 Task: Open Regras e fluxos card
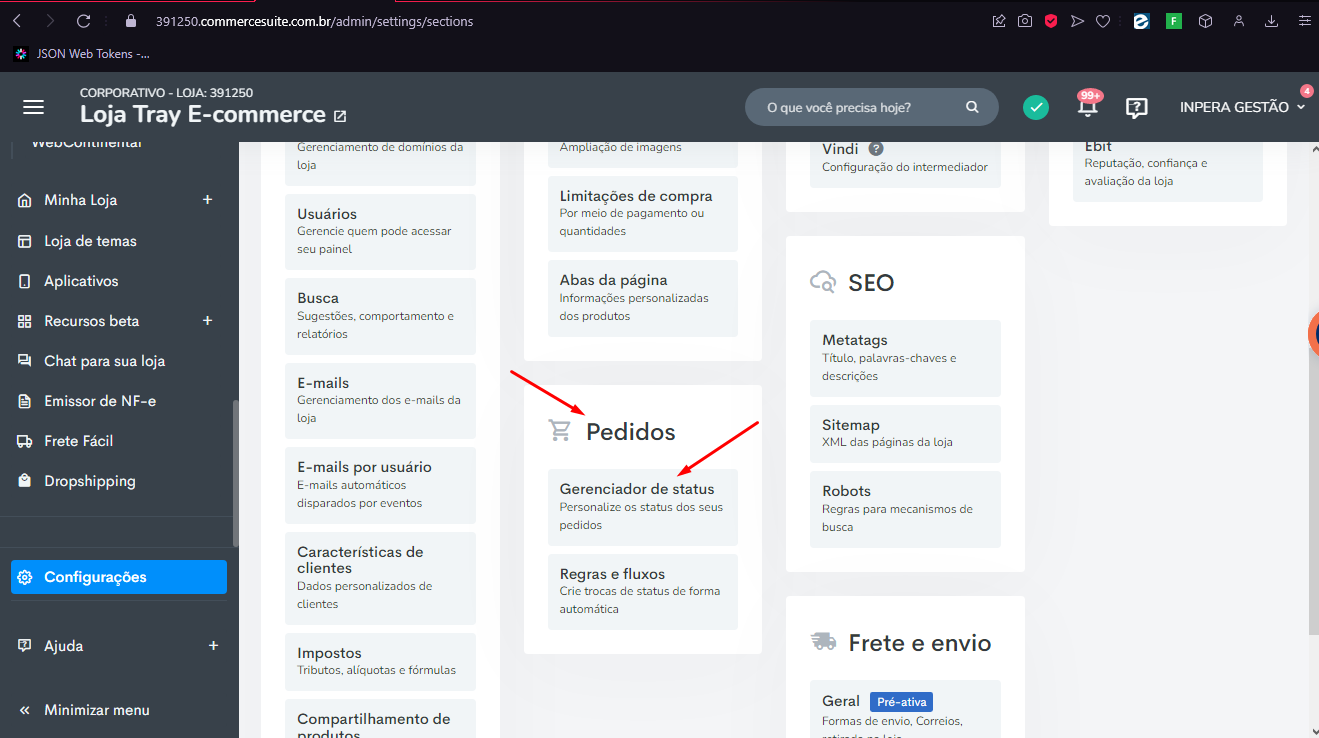click(643, 592)
